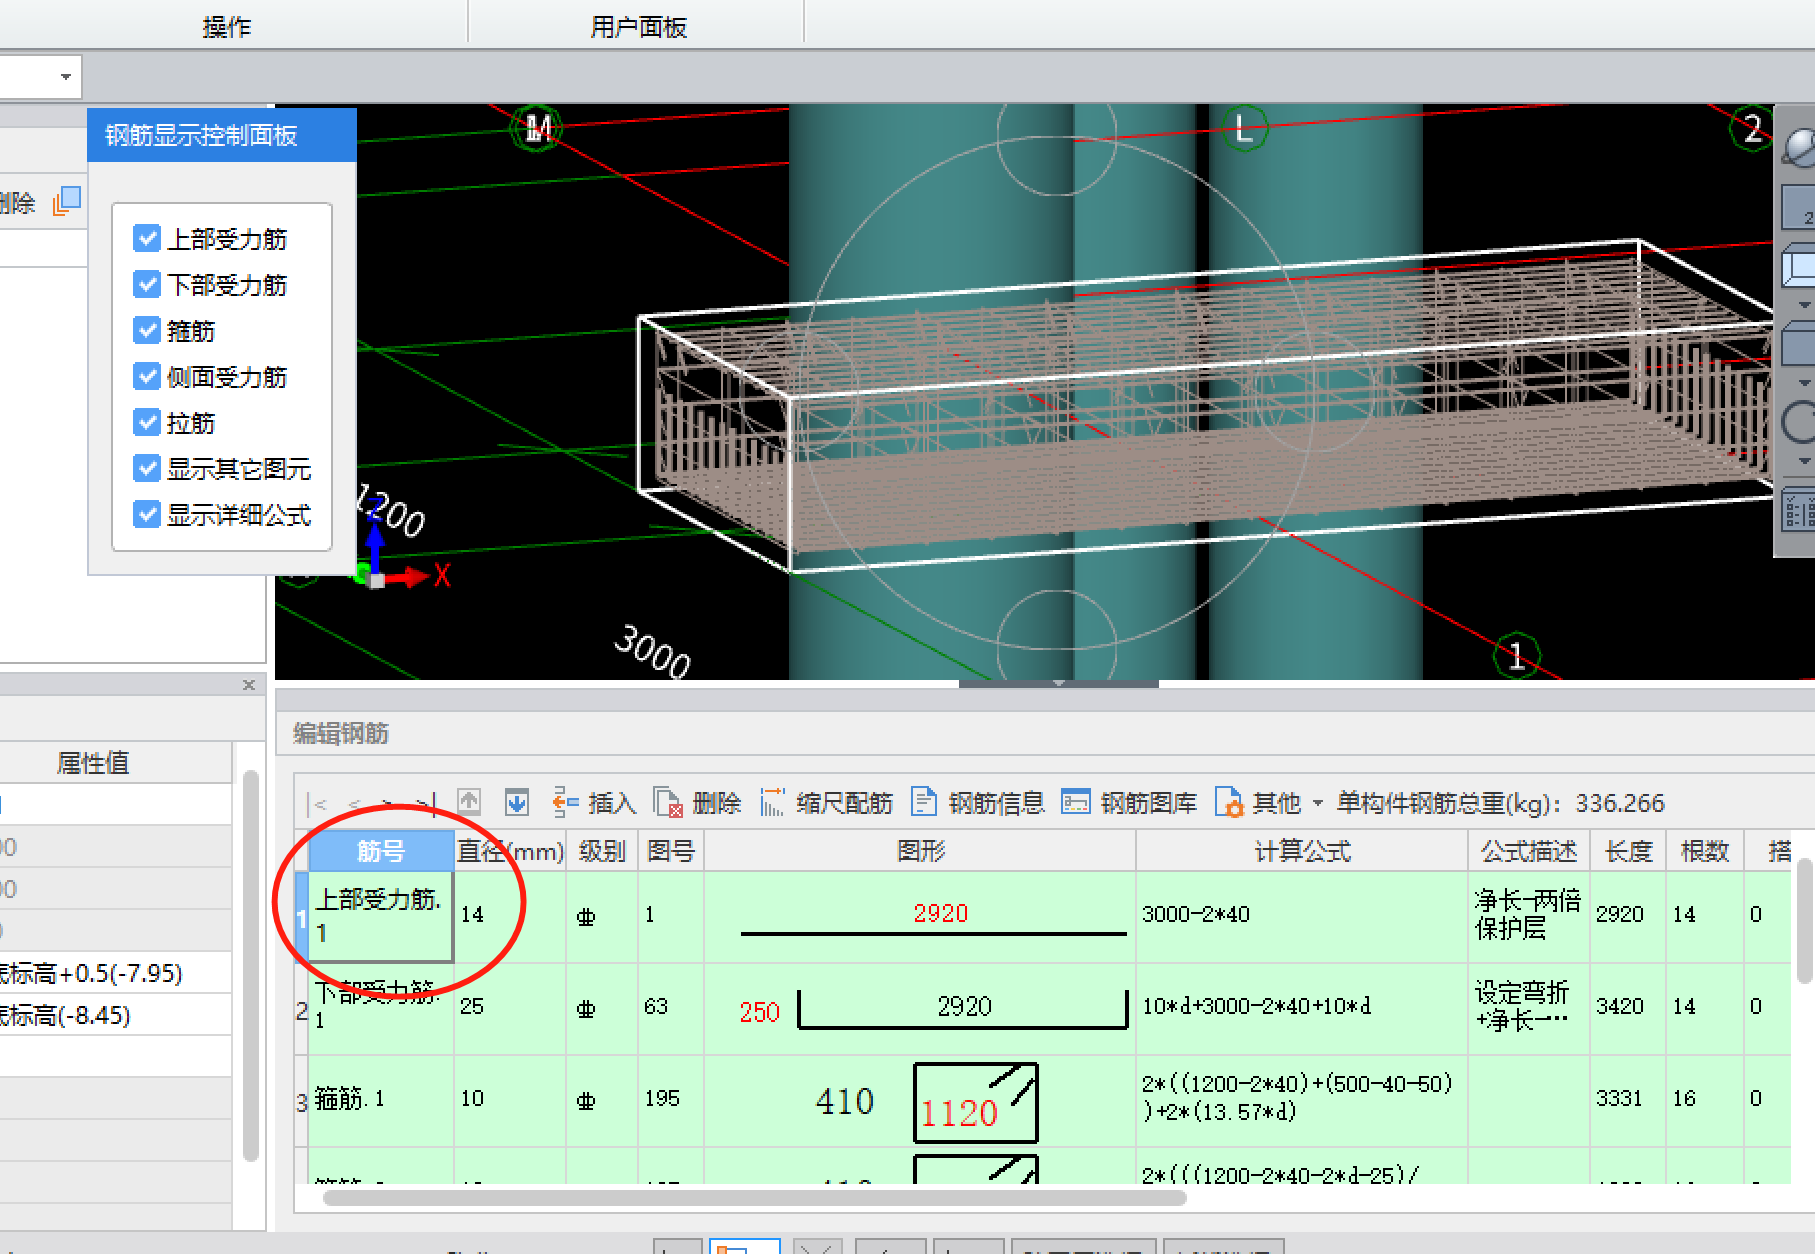Screen dimensions: 1815x1254
Task: Open the display settings checklist icon
Action: pos(1800,511)
